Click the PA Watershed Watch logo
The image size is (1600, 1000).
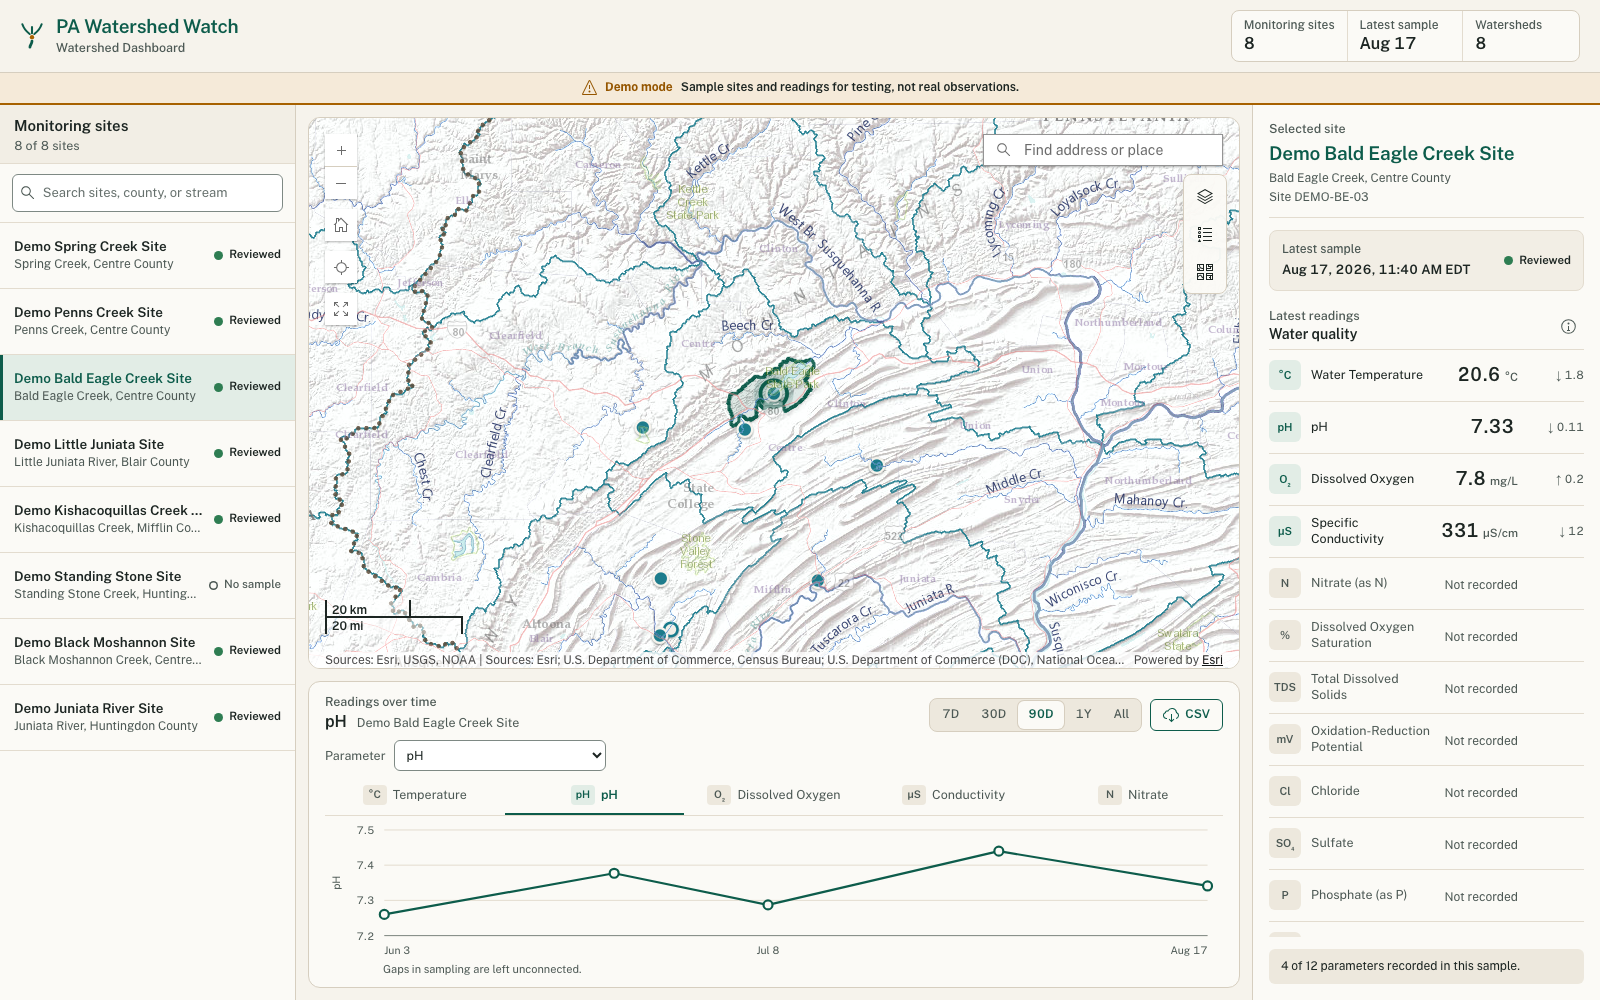[32, 36]
